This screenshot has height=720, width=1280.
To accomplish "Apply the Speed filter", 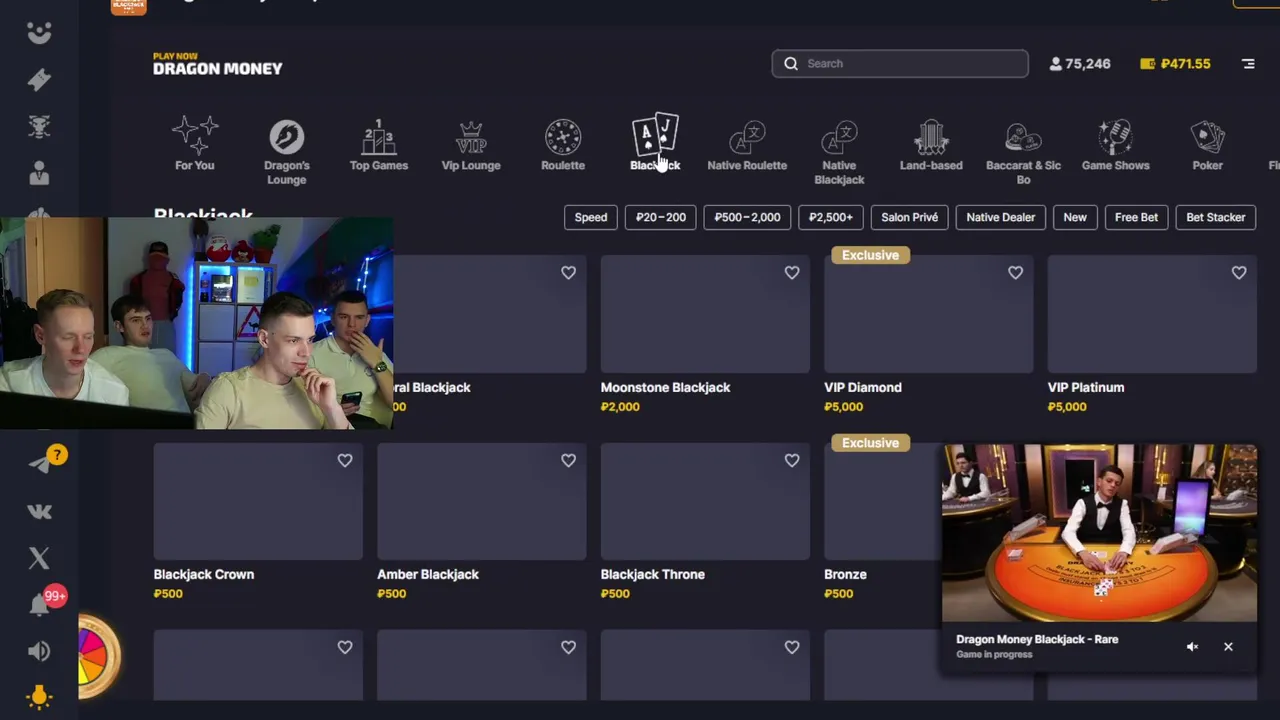I will click(591, 217).
